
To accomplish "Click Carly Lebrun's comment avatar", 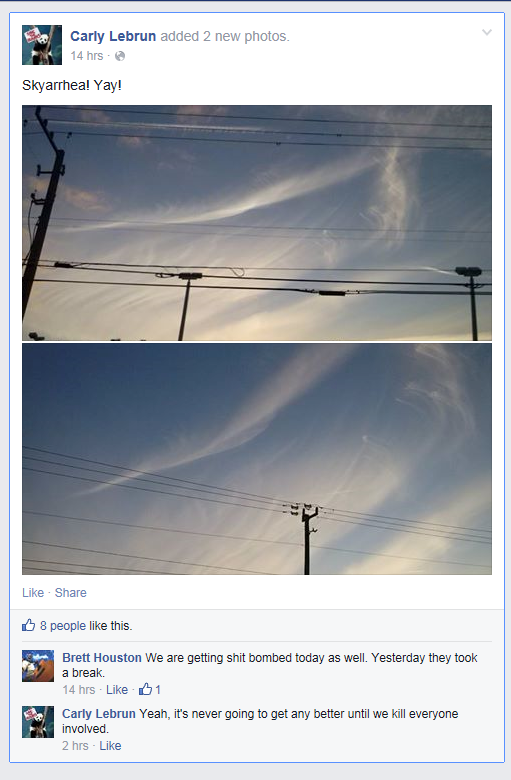I will (x=38, y=721).
